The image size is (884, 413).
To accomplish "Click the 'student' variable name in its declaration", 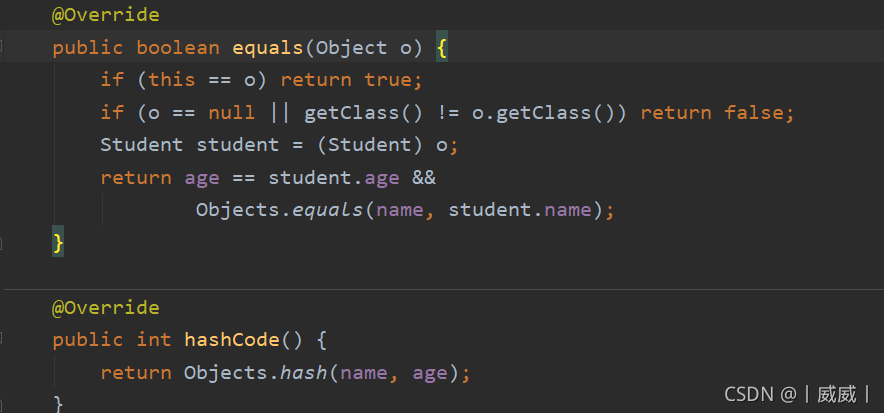I will tap(237, 145).
